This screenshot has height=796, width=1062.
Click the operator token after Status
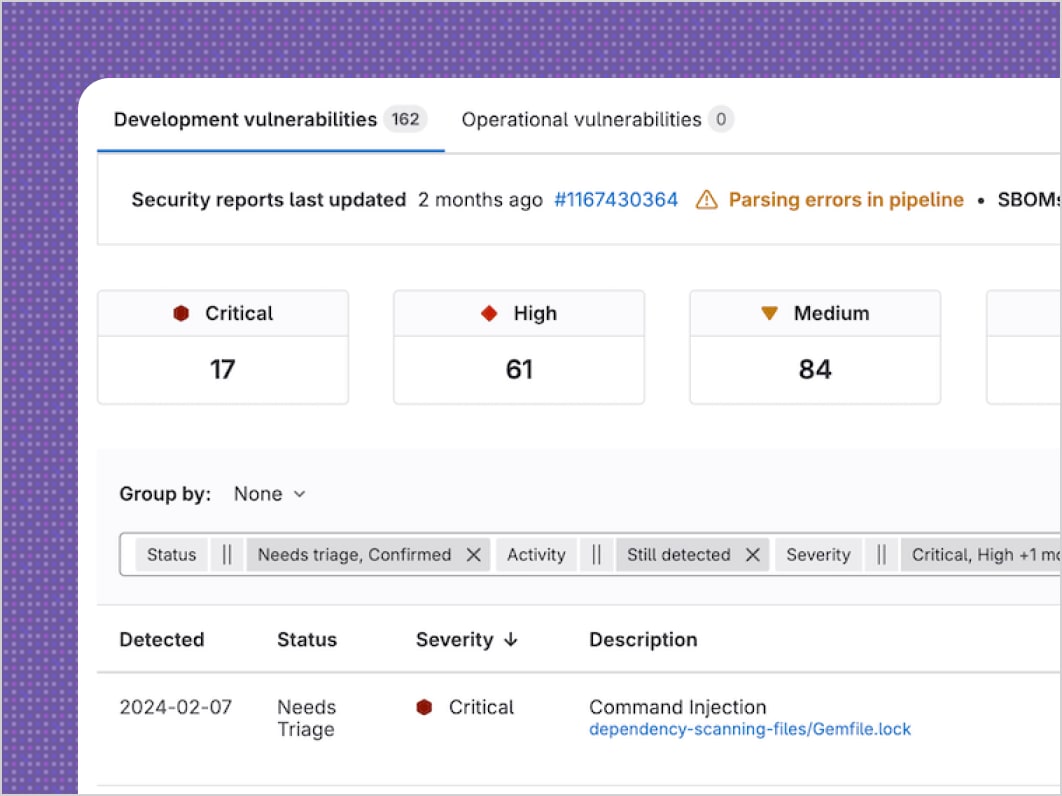tap(227, 555)
